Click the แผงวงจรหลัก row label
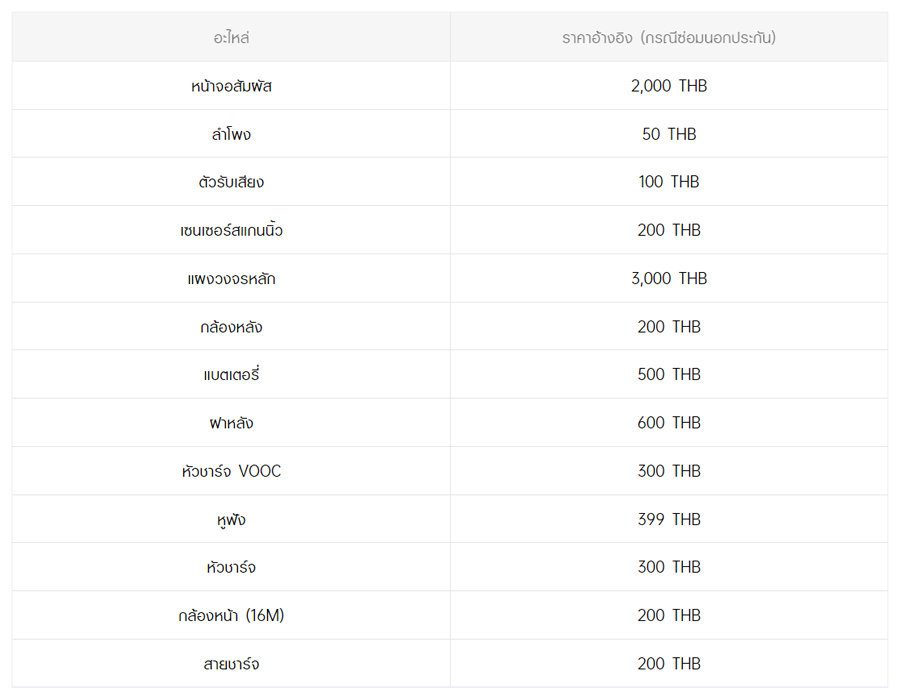This screenshot has height=698, width=900. (231, 279)
